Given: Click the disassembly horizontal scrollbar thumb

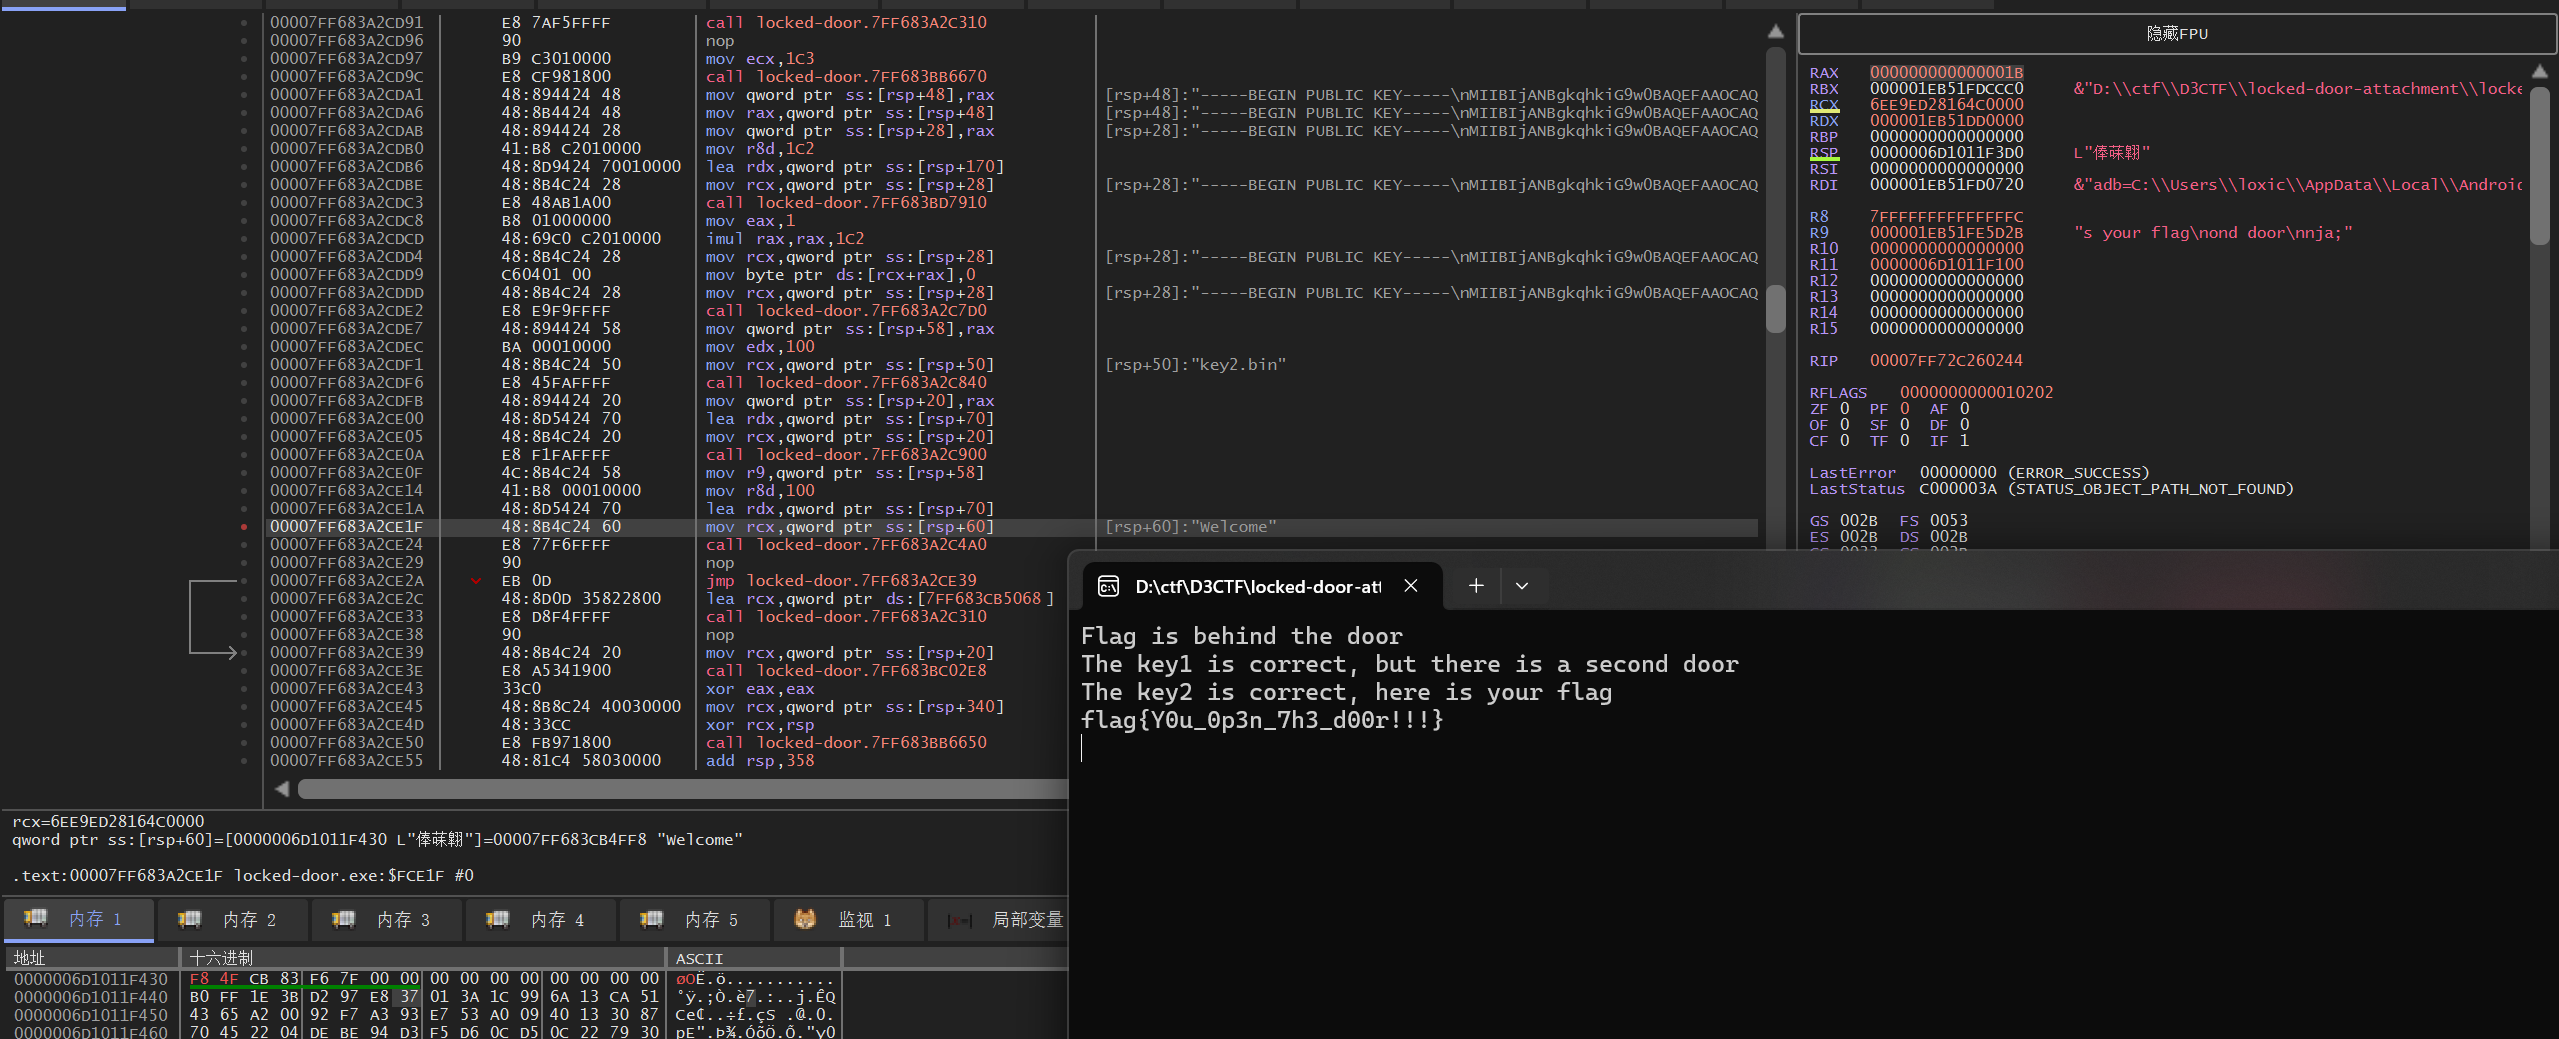Looking at the screenshot, I should click(x=683, y=789).
